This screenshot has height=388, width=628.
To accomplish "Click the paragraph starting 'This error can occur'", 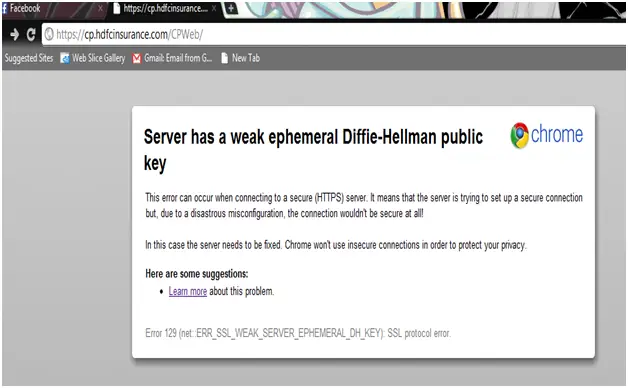I will tap(364, 205).
